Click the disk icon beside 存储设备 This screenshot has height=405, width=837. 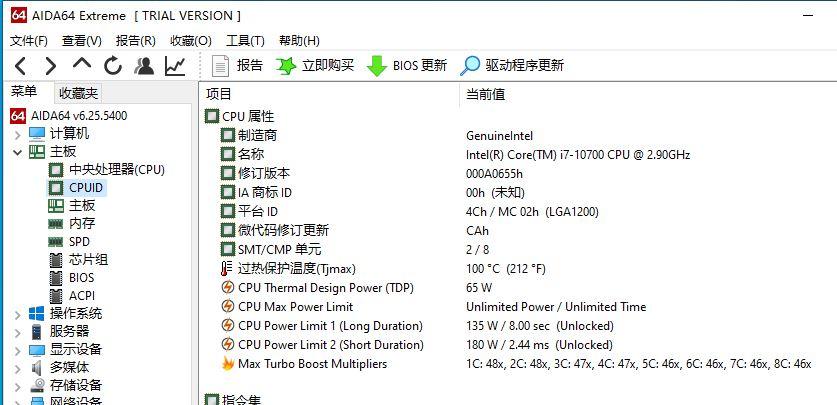click(x=37, y=386)
